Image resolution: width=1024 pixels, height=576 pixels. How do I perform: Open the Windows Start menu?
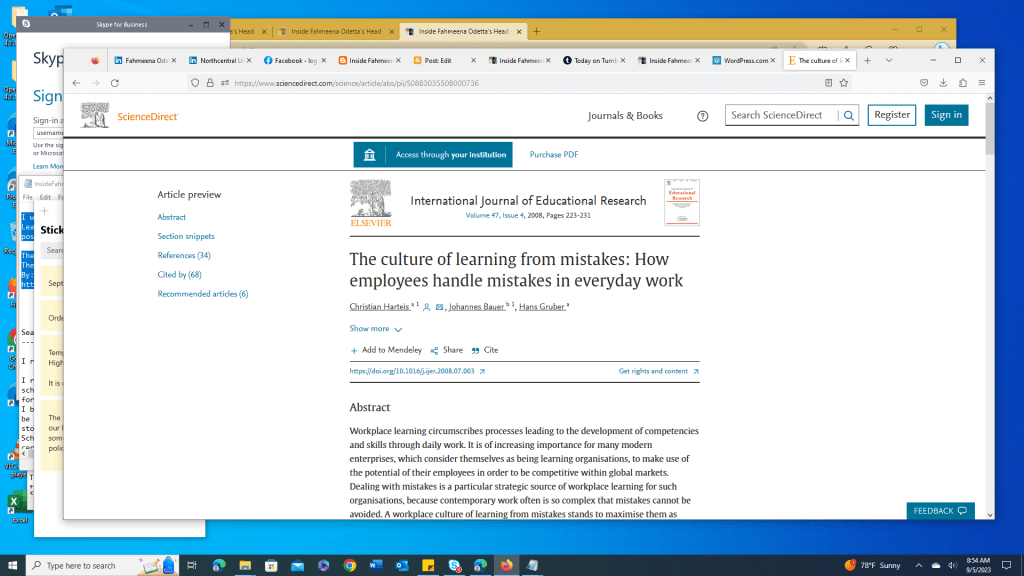coord(12,564)
